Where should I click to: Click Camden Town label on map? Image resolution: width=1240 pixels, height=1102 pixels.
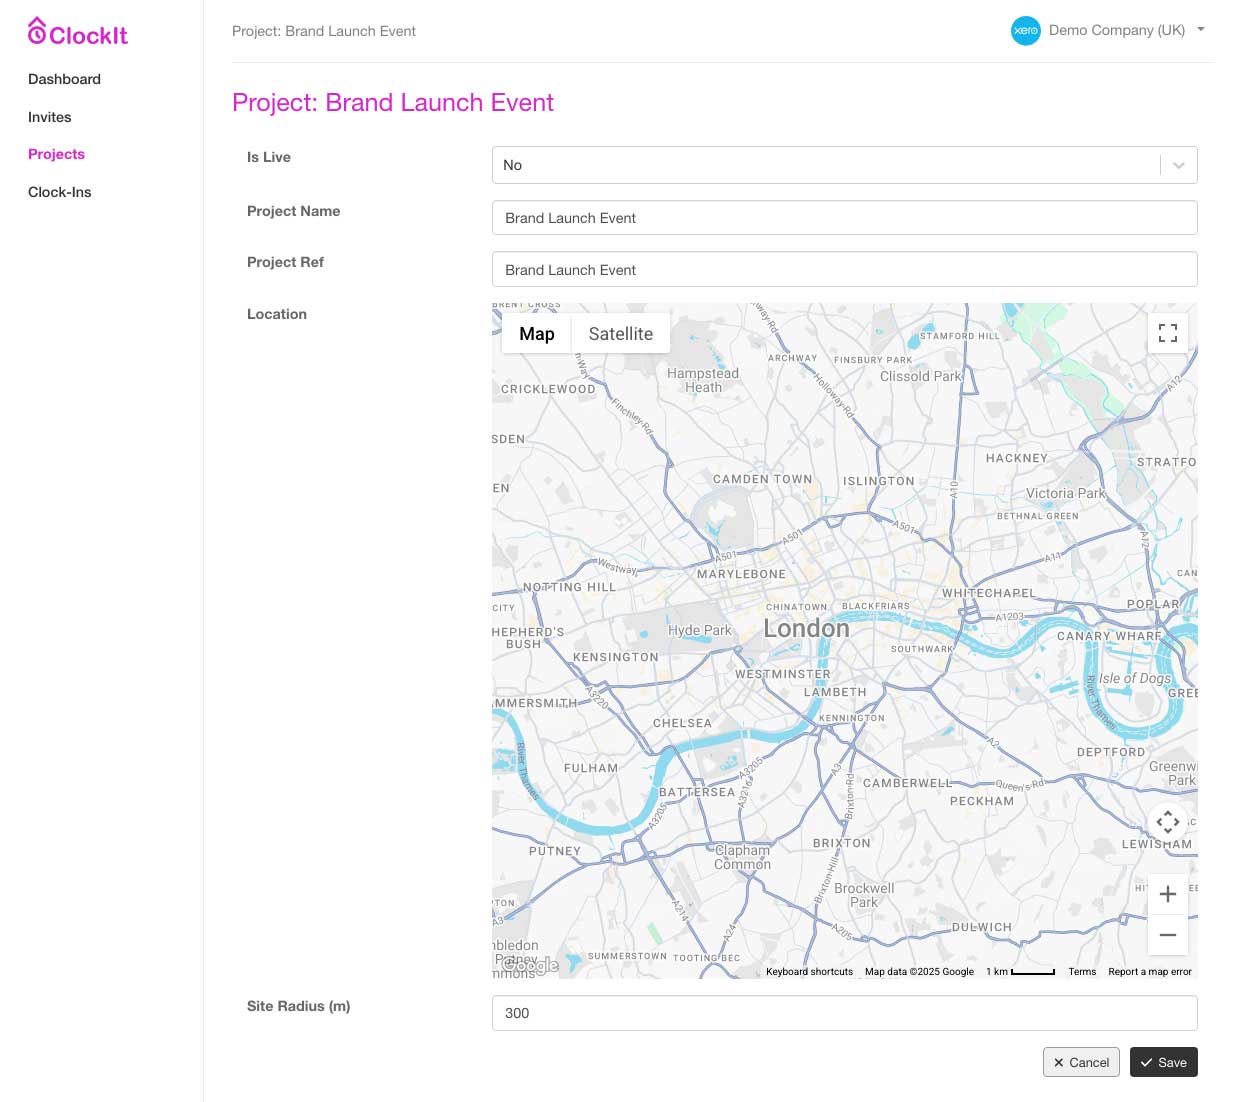[762, 479]
